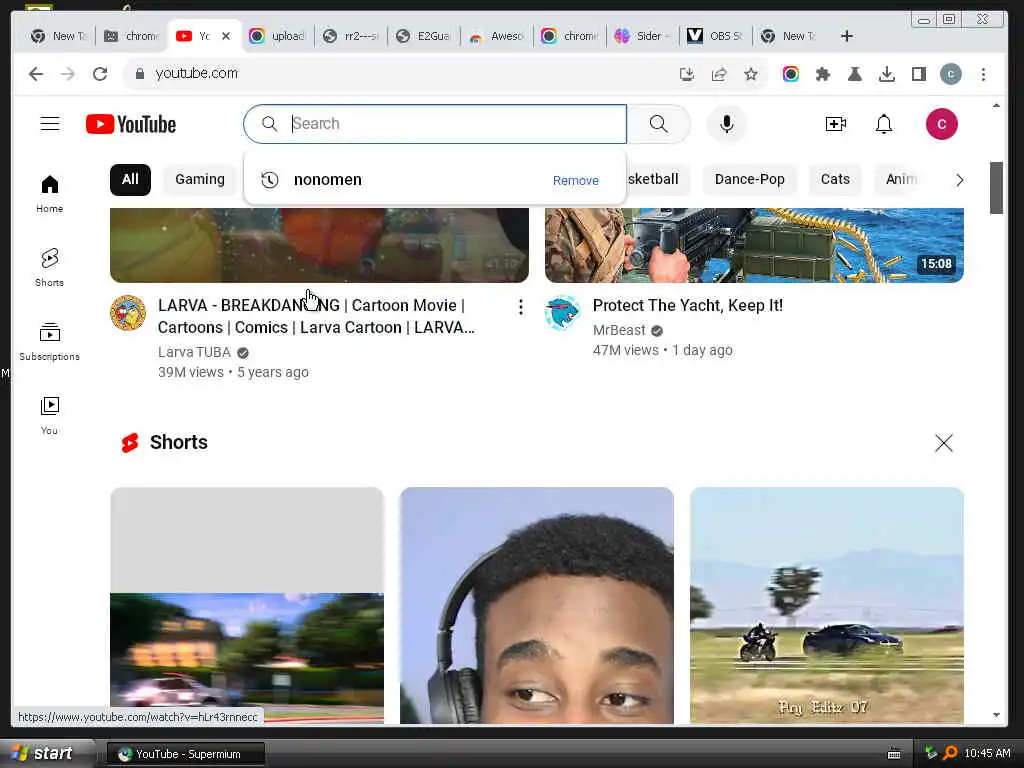The width and height of the screenshot is (1024, 768).
Task: Click the Shorts section heading
Action: coord(178,442)
